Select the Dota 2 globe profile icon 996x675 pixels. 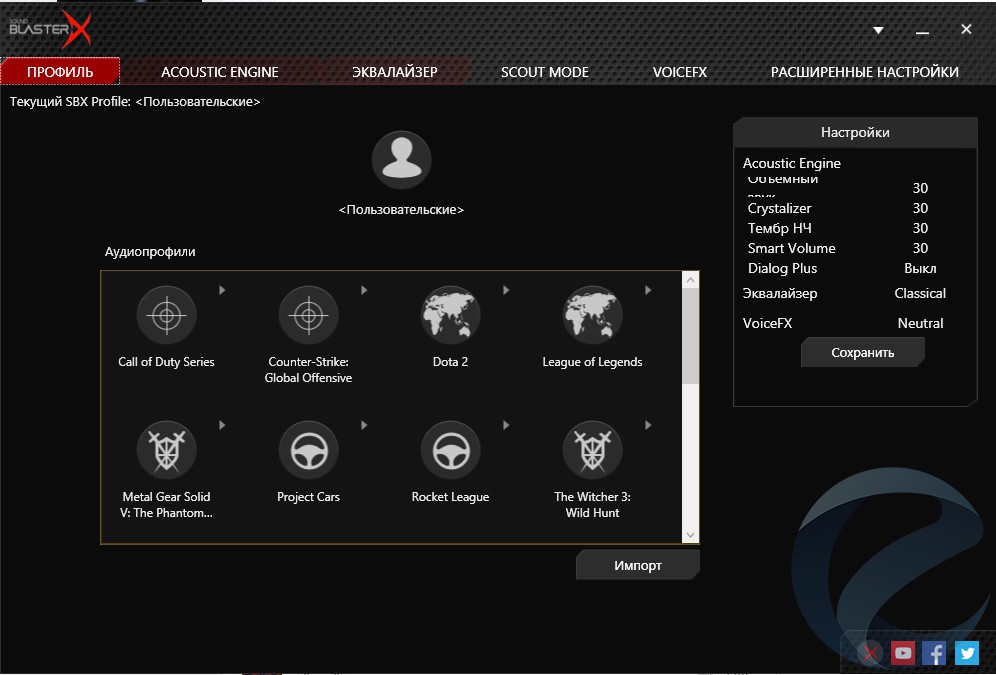[x=450, y=315]
